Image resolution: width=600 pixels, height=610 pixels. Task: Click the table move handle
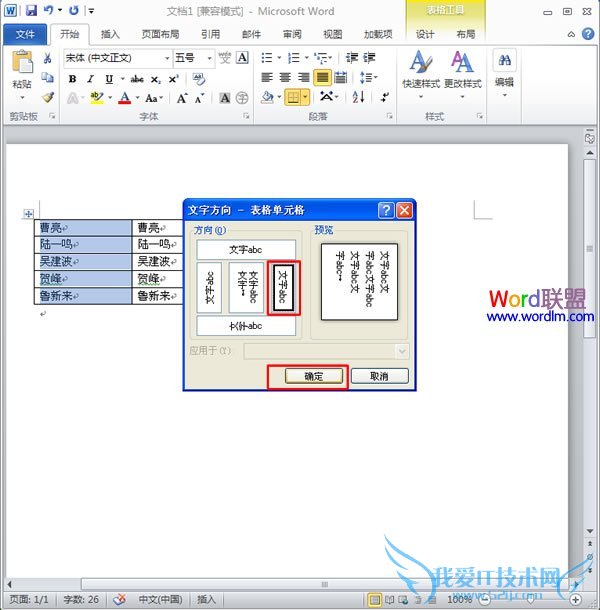click(28, 214)
